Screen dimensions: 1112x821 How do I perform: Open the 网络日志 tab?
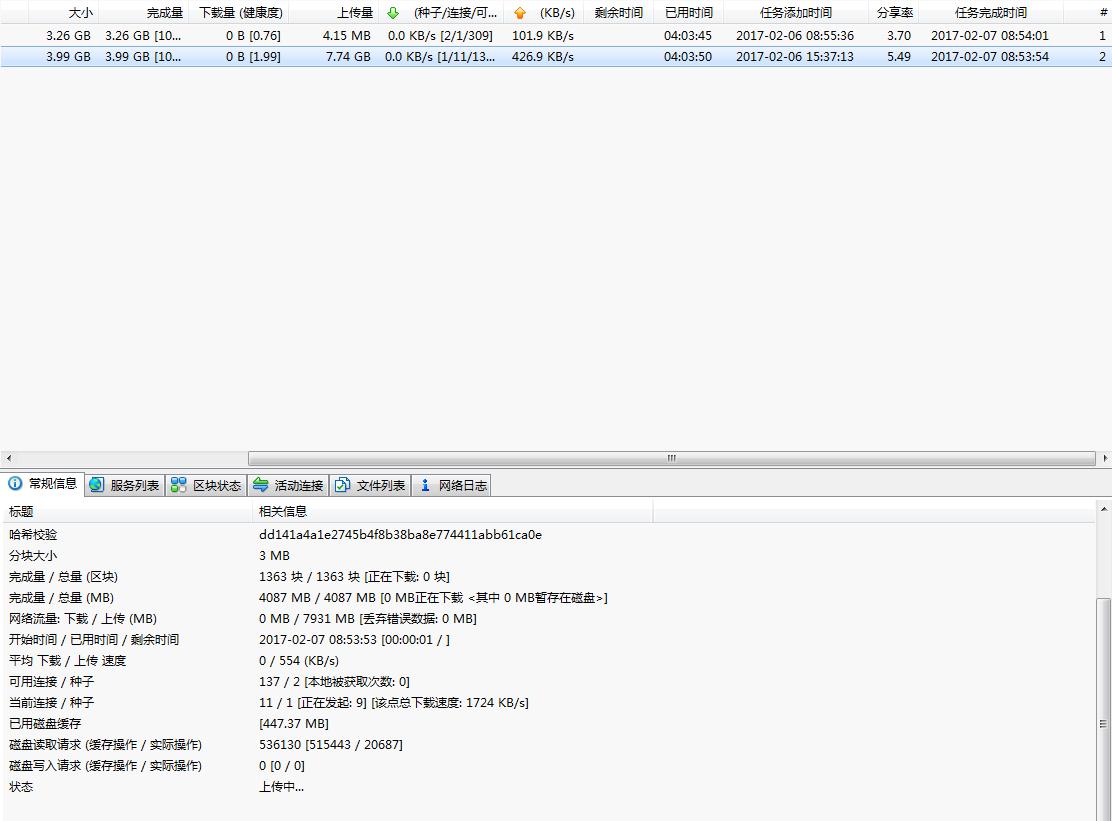[452, 485]
